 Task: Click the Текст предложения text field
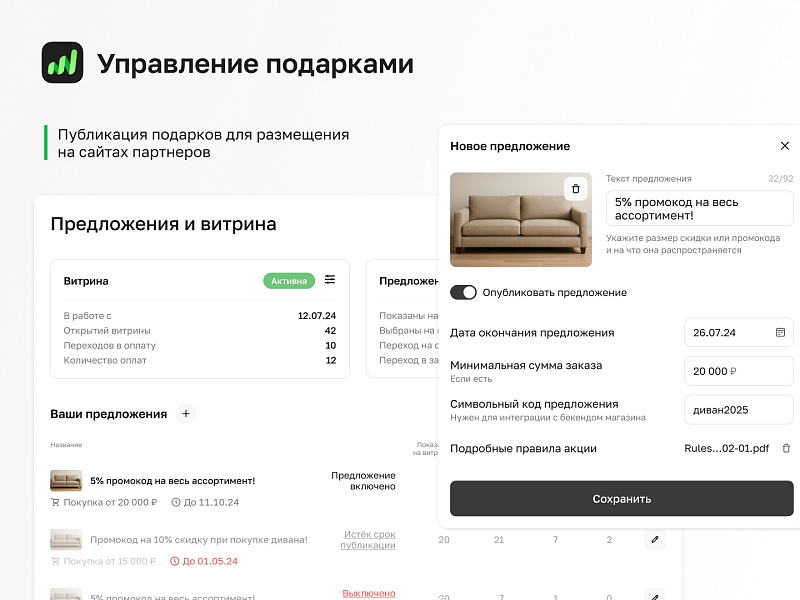pyautogui.click(x=698, y=209)
